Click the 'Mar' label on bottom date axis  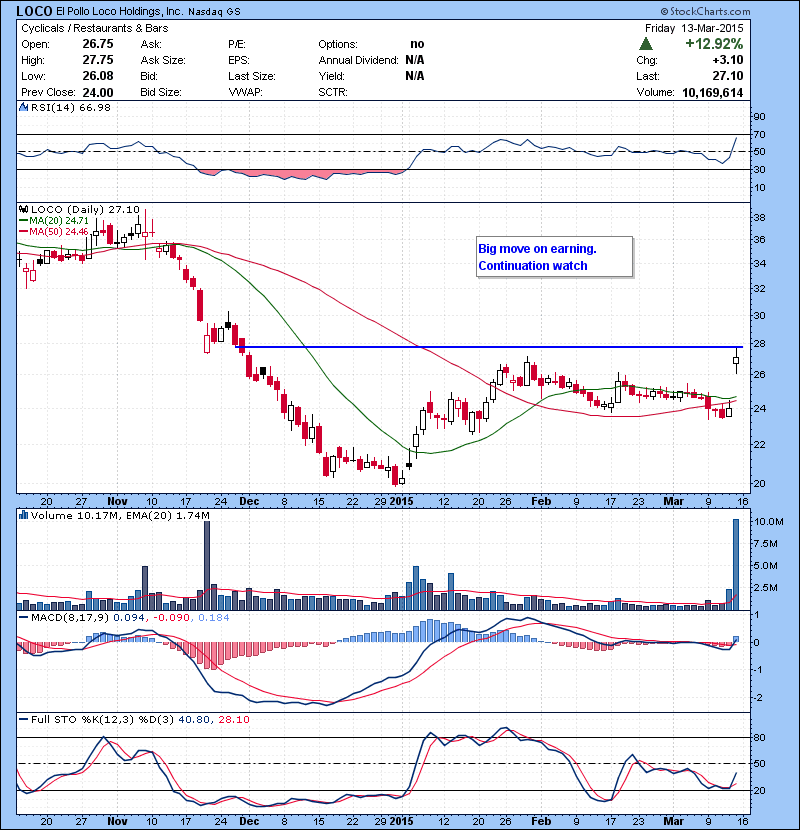click(673, 821)
